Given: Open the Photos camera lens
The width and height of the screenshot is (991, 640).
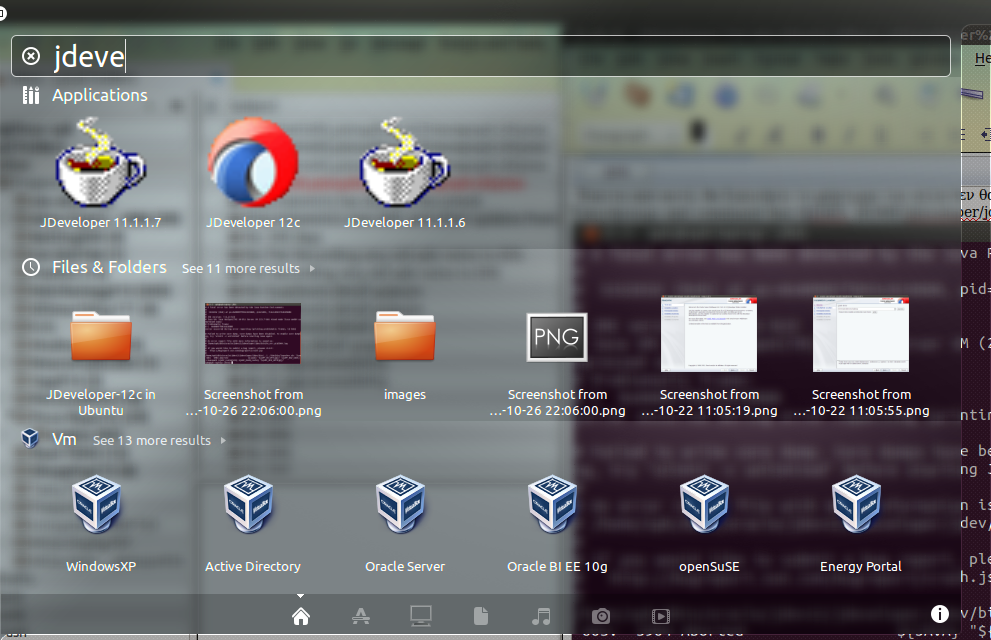Looking at the screenshot, I should [601, 616].
